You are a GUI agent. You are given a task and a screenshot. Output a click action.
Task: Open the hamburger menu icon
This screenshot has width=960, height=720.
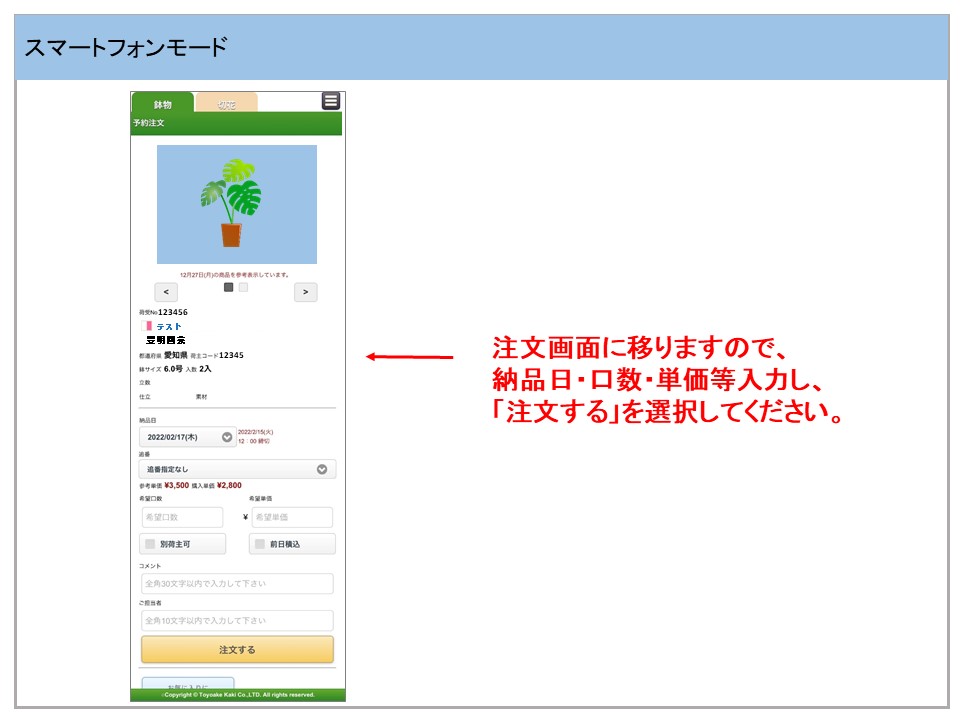331,101
